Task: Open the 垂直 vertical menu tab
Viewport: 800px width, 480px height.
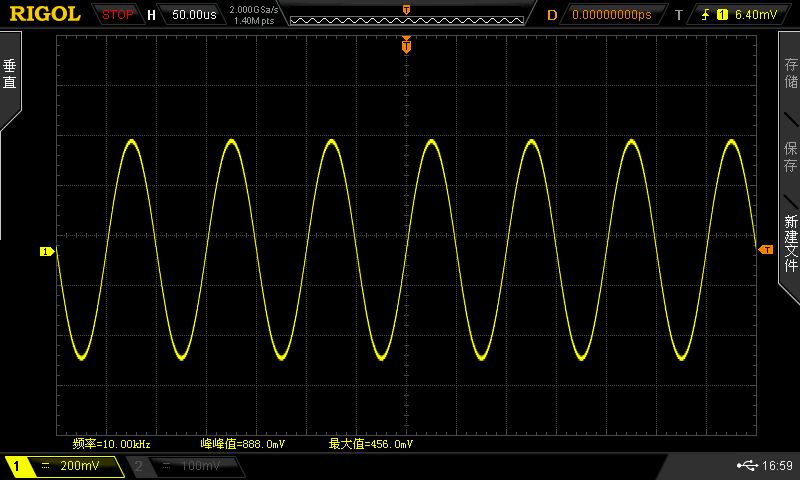Action: click(x=10, y=74)
